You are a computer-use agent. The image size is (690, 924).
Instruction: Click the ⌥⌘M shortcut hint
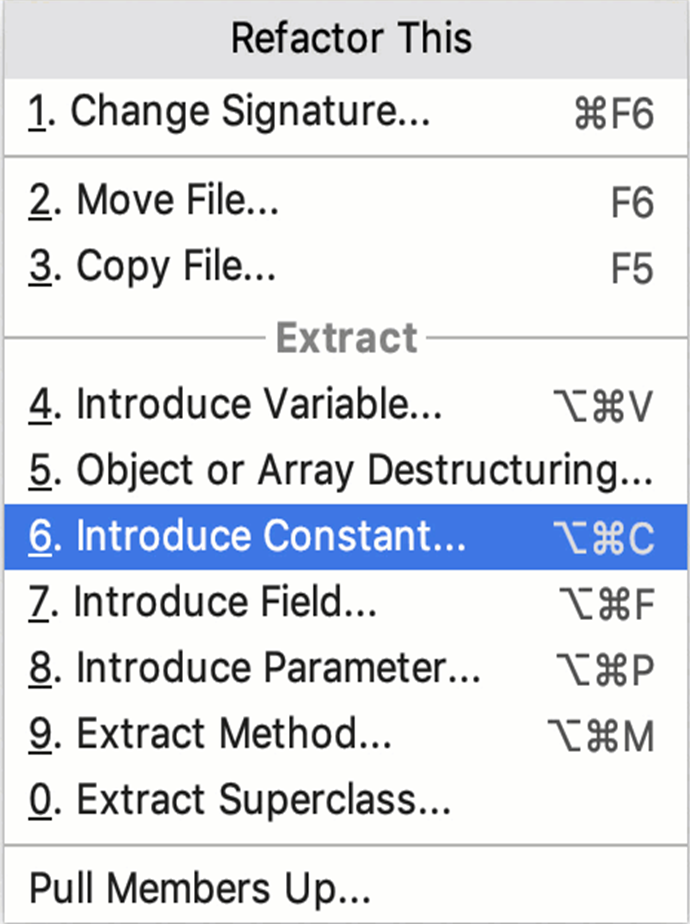[601, 737]
